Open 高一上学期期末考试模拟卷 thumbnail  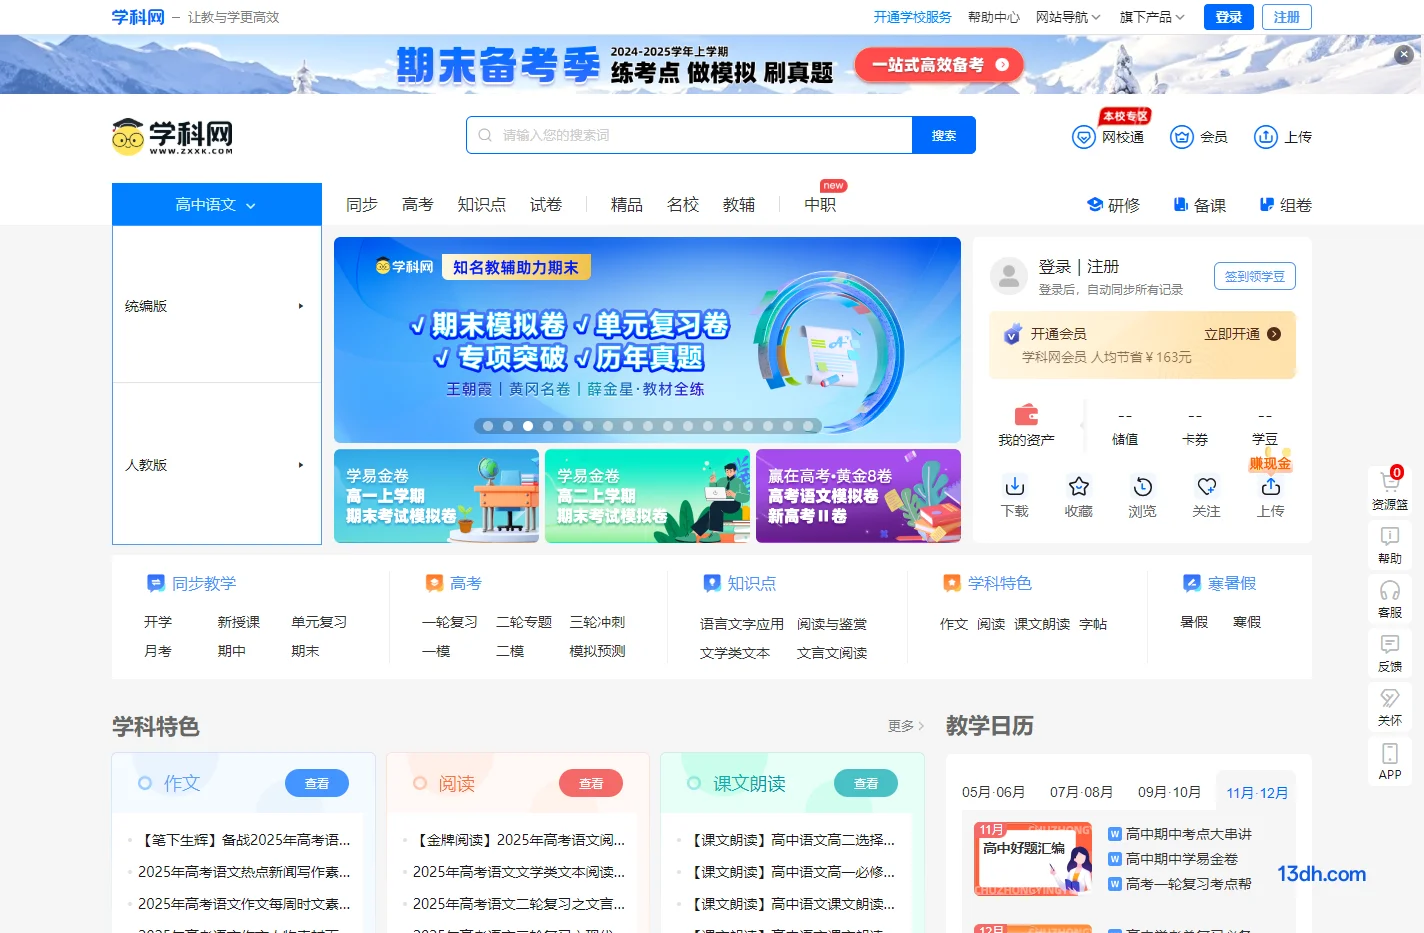(436, 496)
